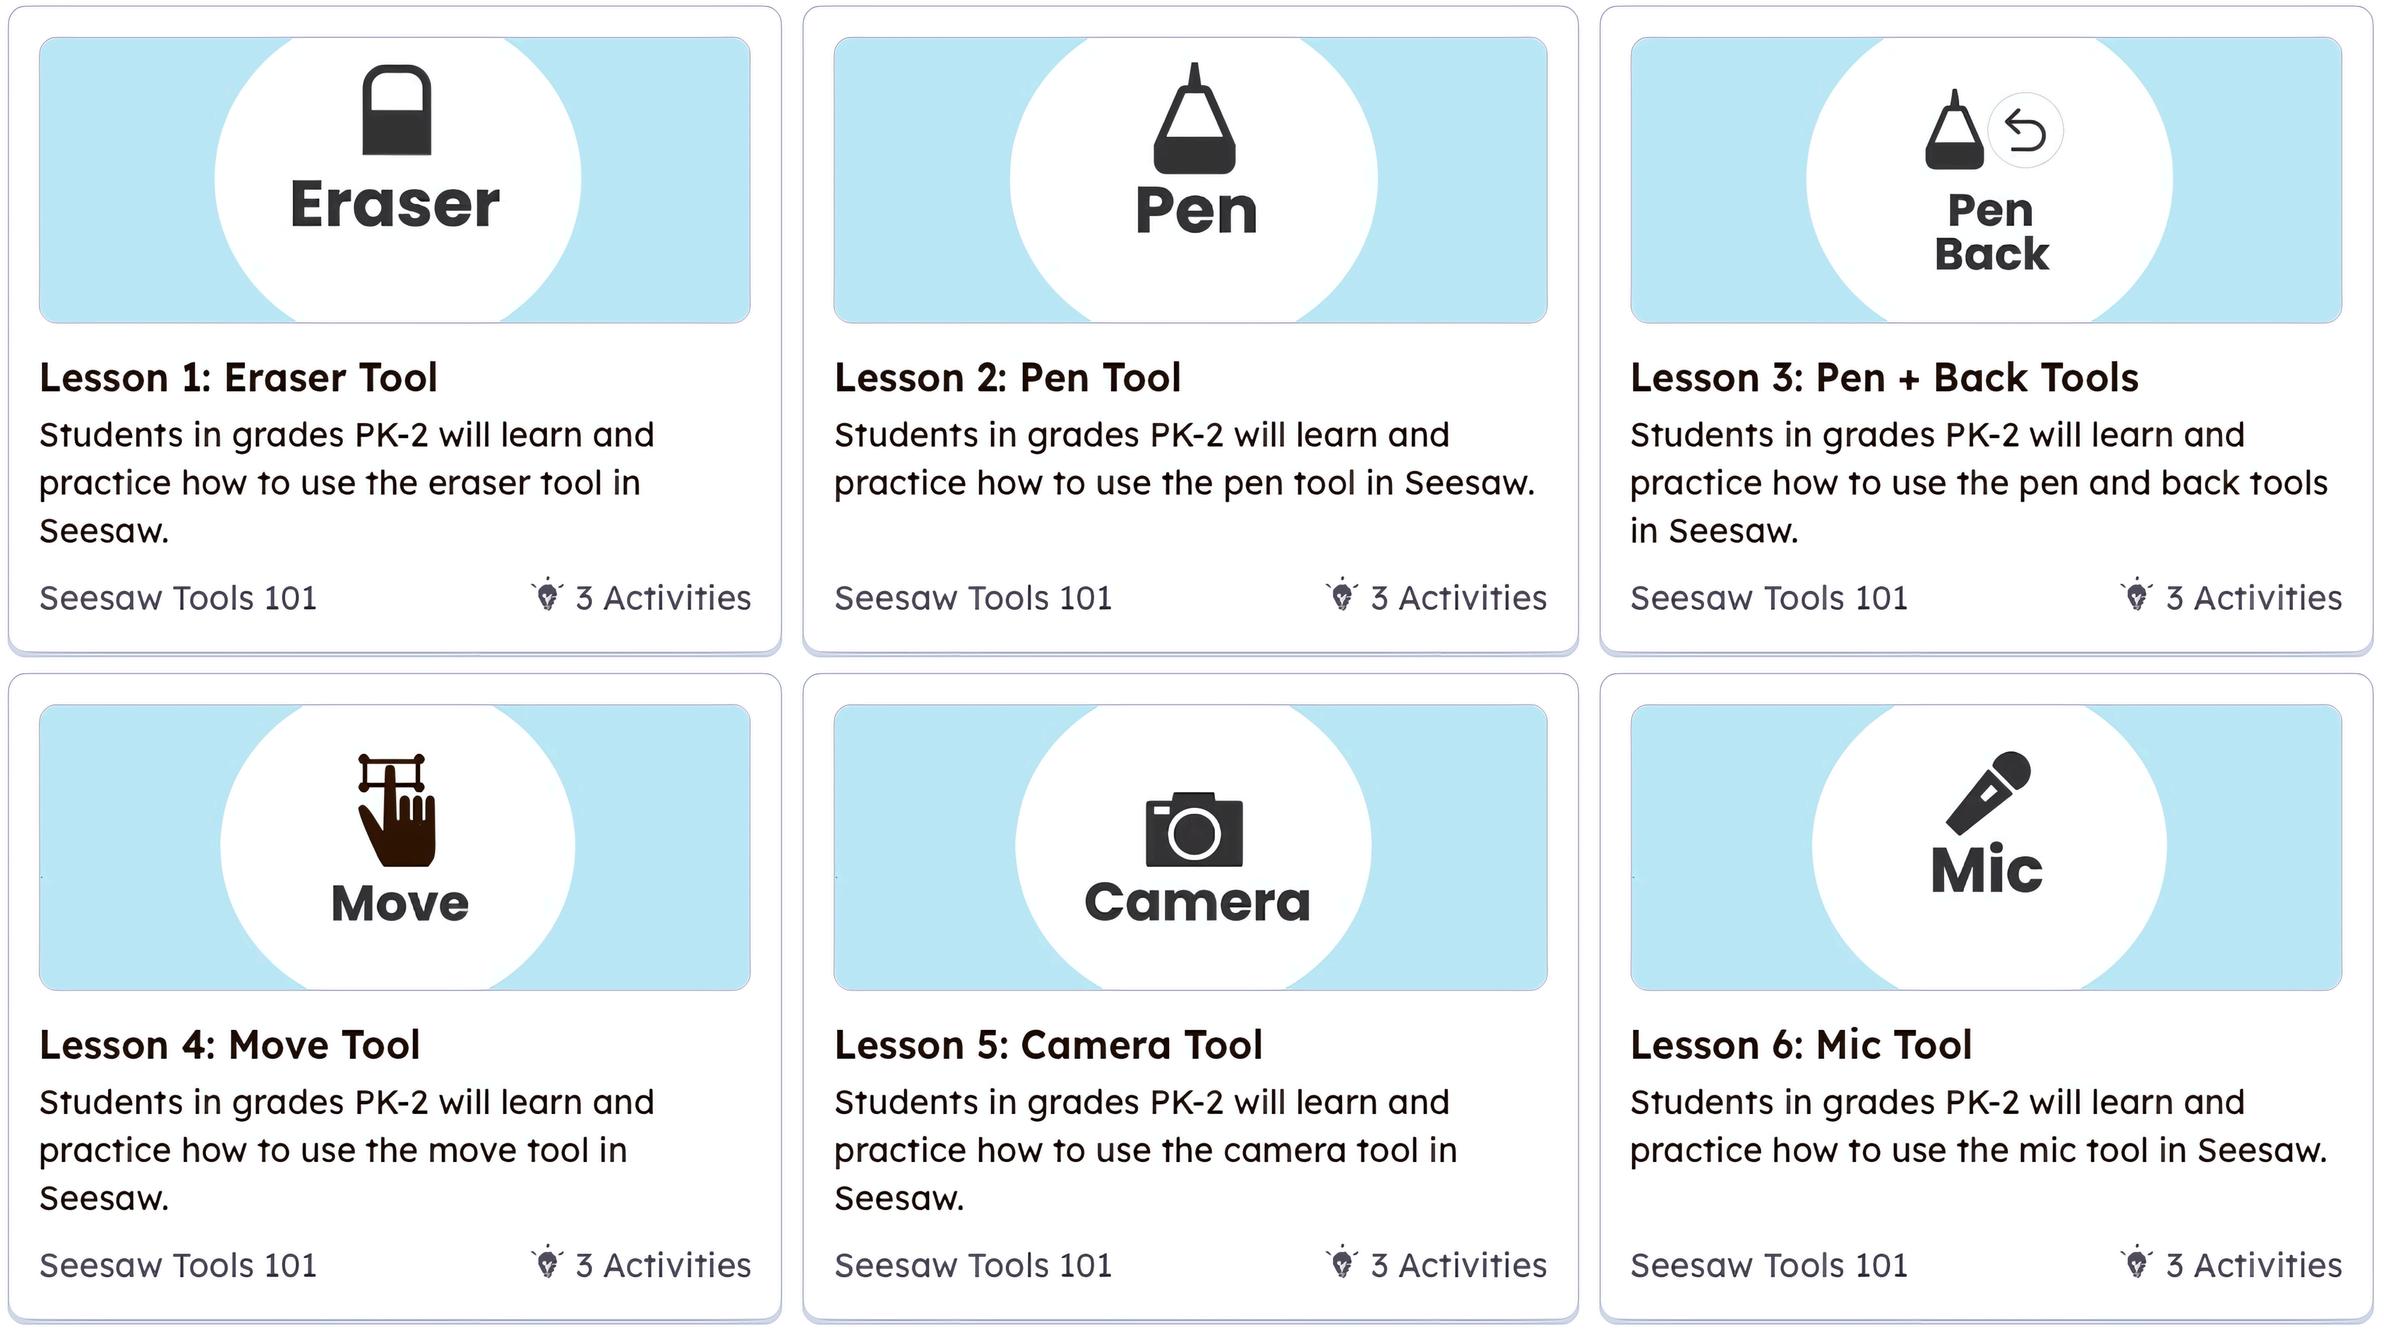Open the Lesson 1: Eraser Tool title
This screenshot has height=1330, width=2384.
click(x=238, y=378)
